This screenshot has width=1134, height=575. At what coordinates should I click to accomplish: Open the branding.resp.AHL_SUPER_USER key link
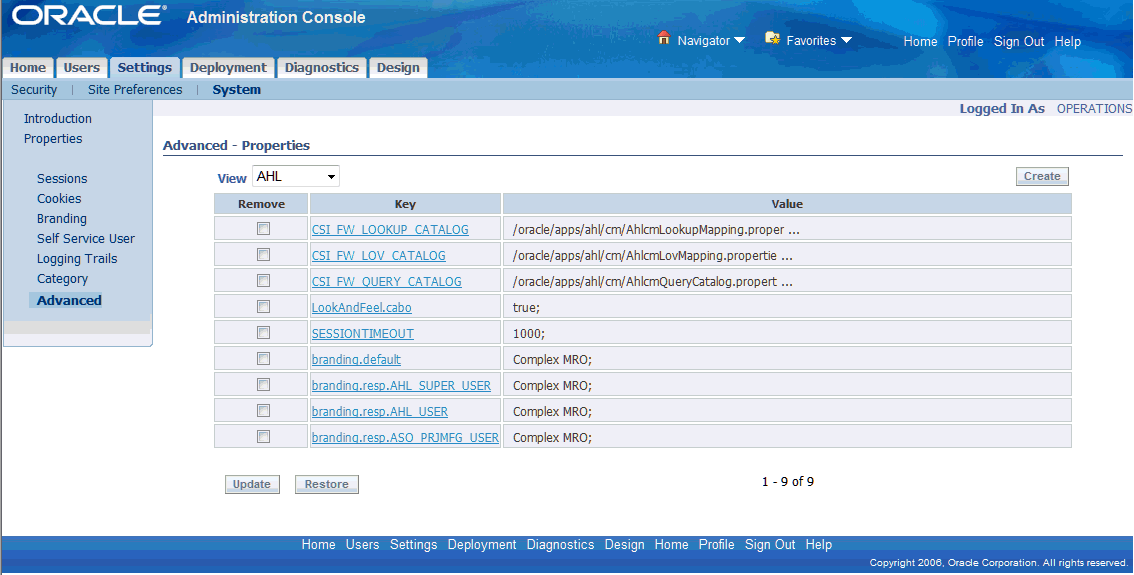(401, 386)
